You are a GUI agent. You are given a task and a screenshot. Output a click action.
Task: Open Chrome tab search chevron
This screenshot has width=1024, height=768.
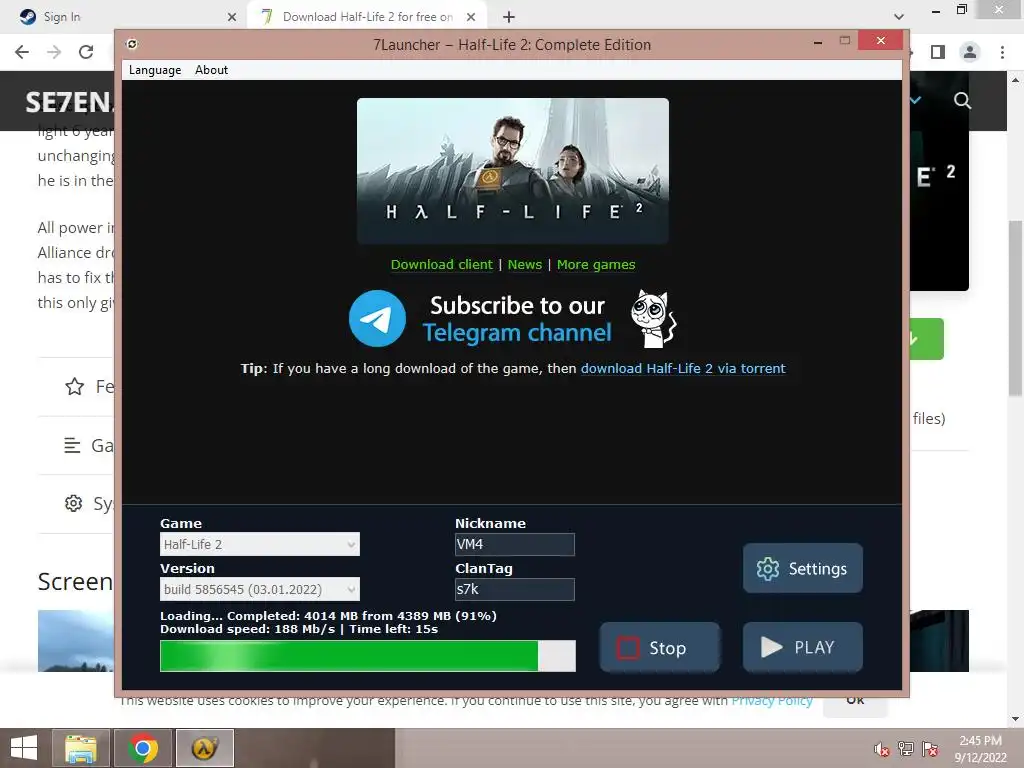point(899,16)
